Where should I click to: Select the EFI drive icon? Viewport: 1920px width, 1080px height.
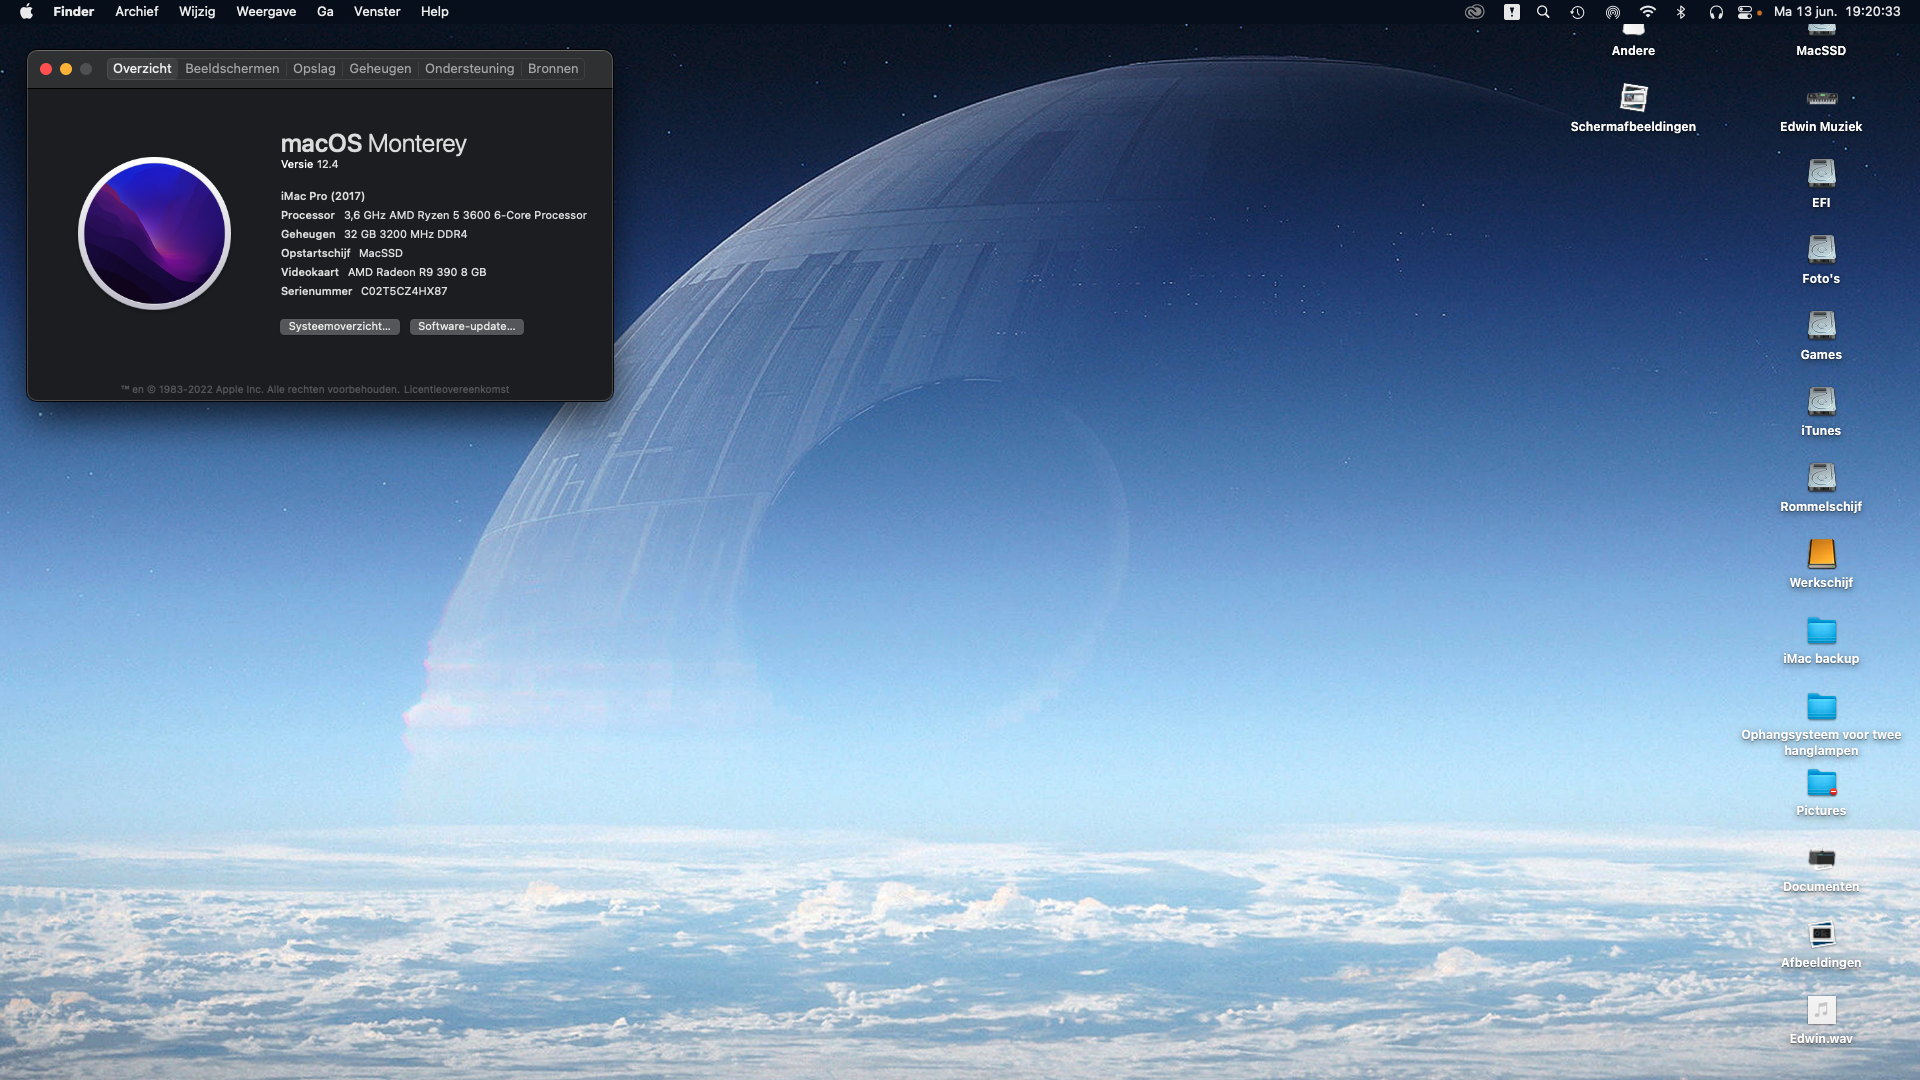coord(1821,175)
